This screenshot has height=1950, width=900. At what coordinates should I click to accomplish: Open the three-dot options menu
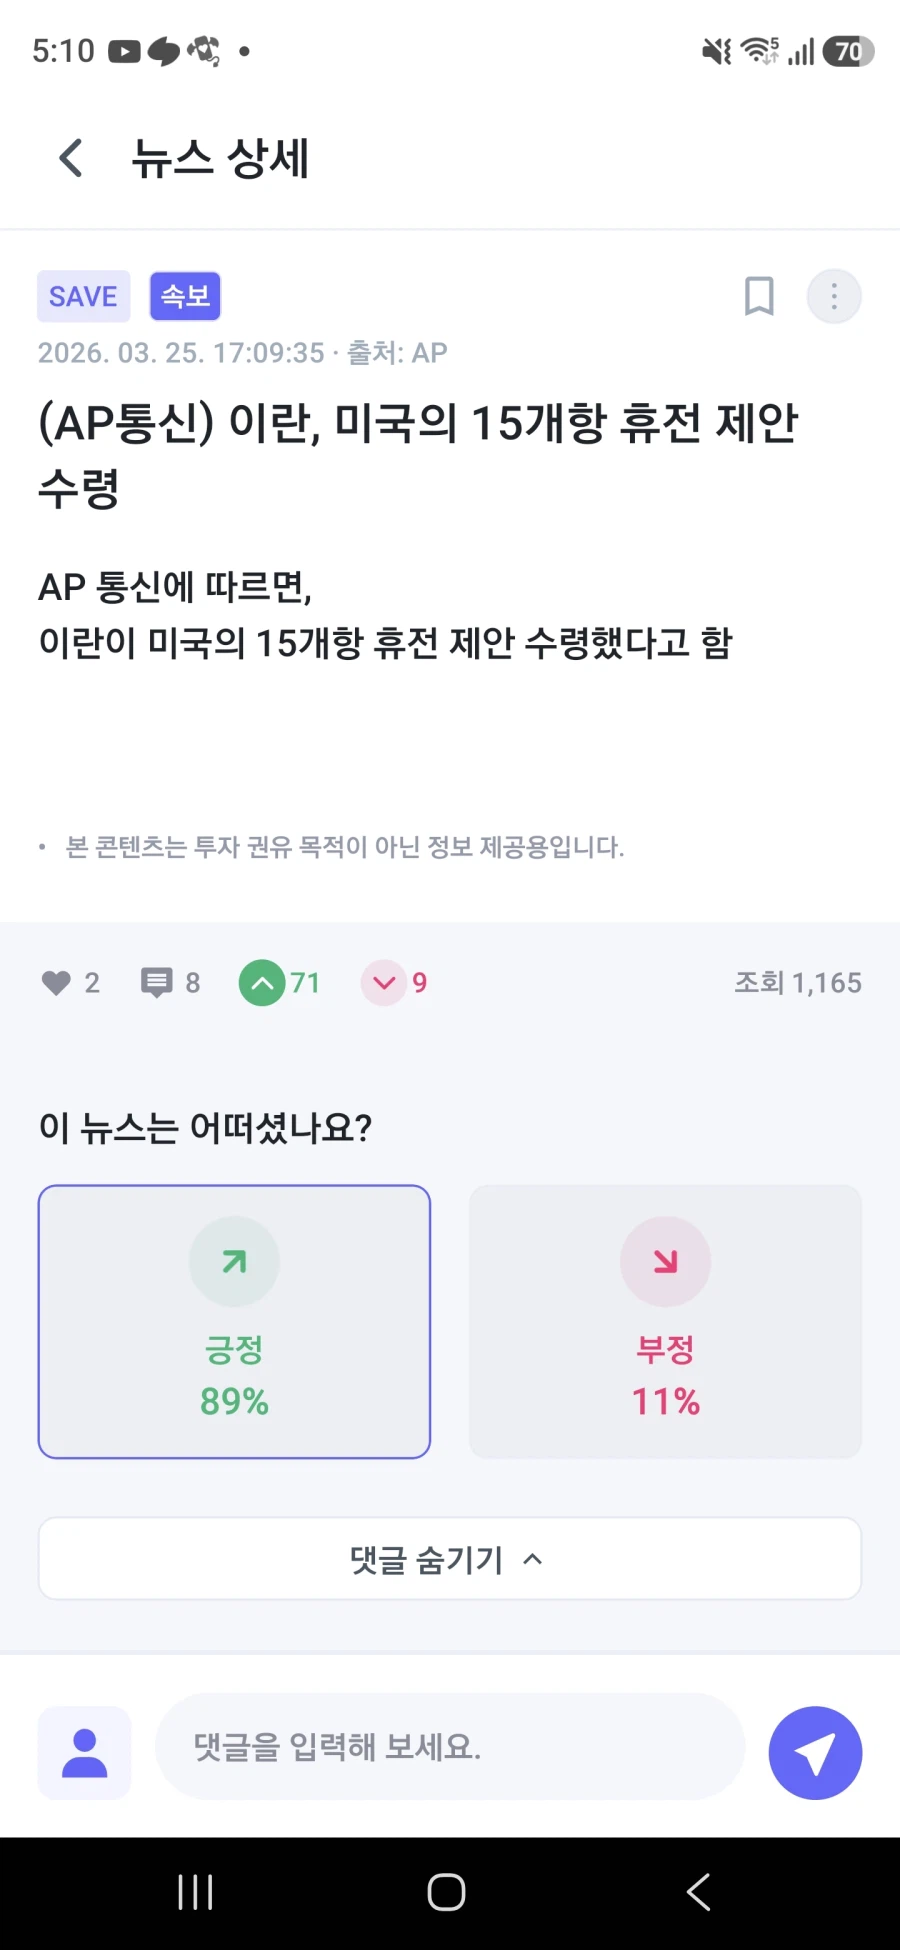click(833, 296)
